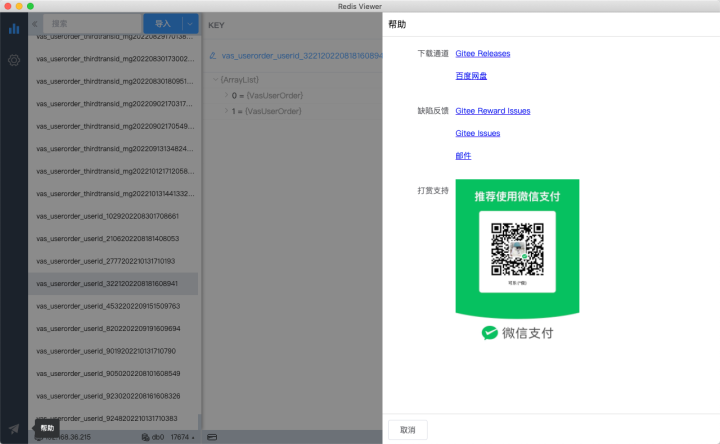Select key vas_userorder_userid_9019202210131710790
The width and height of the screenshot is (720, 444).
click(x=113, y=351)
